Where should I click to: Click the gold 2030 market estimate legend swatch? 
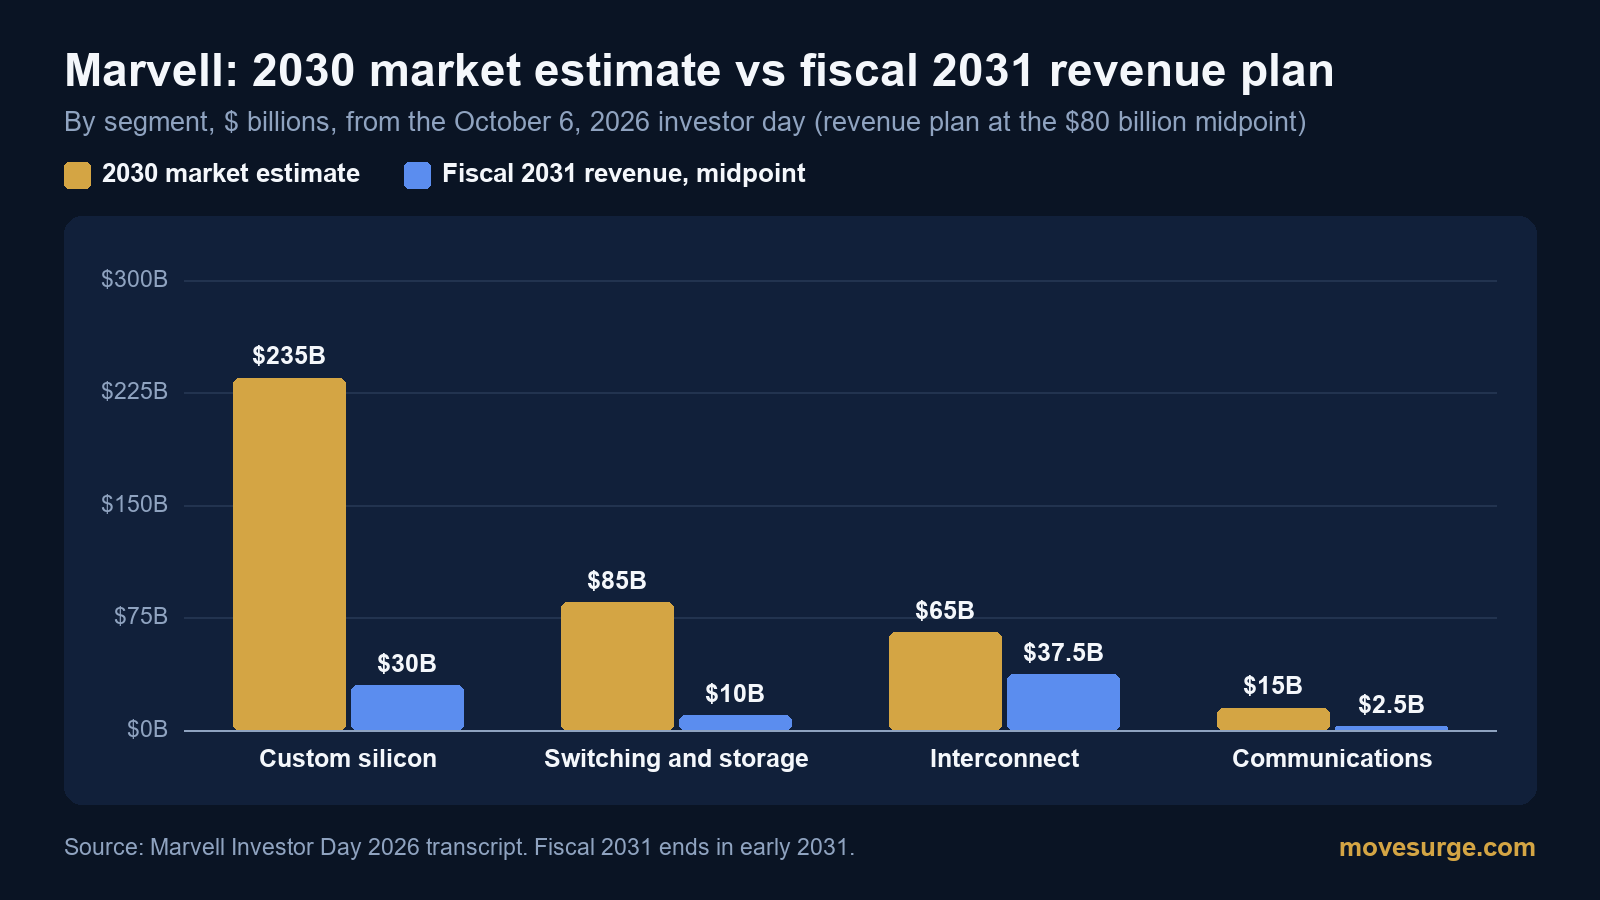point(77,175)
